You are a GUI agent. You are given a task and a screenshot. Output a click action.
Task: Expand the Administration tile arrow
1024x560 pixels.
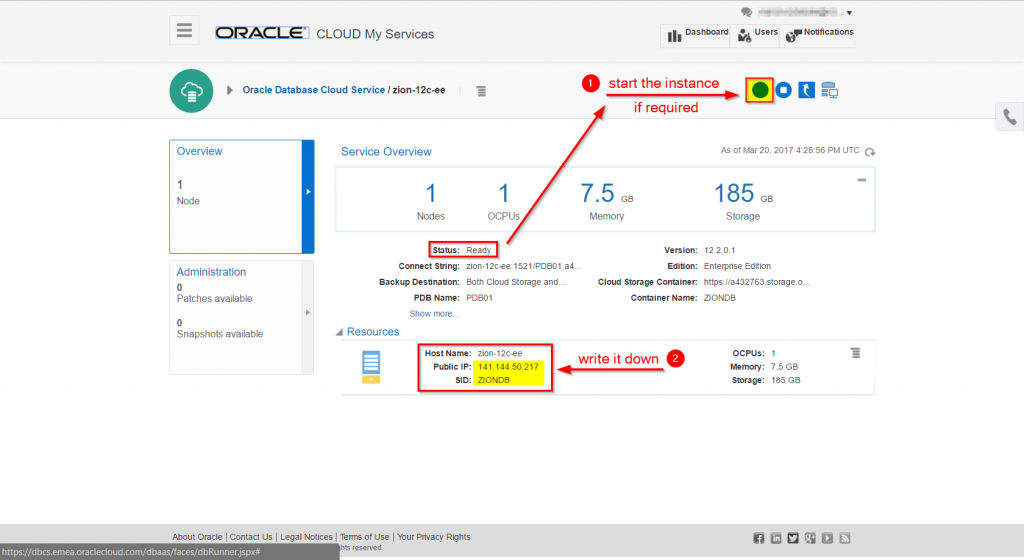tap(308, 313)
